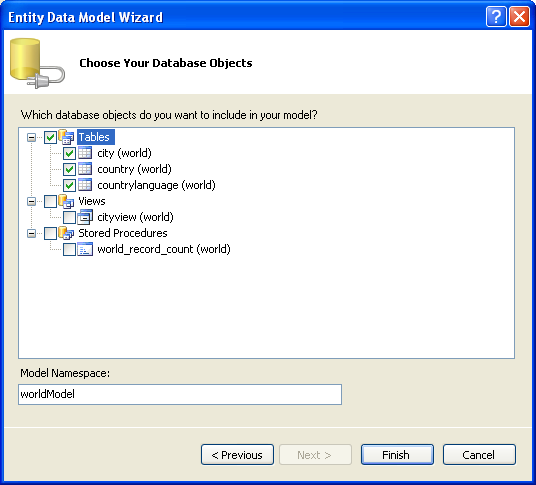Uncheck the Tables checkbox

50,137
